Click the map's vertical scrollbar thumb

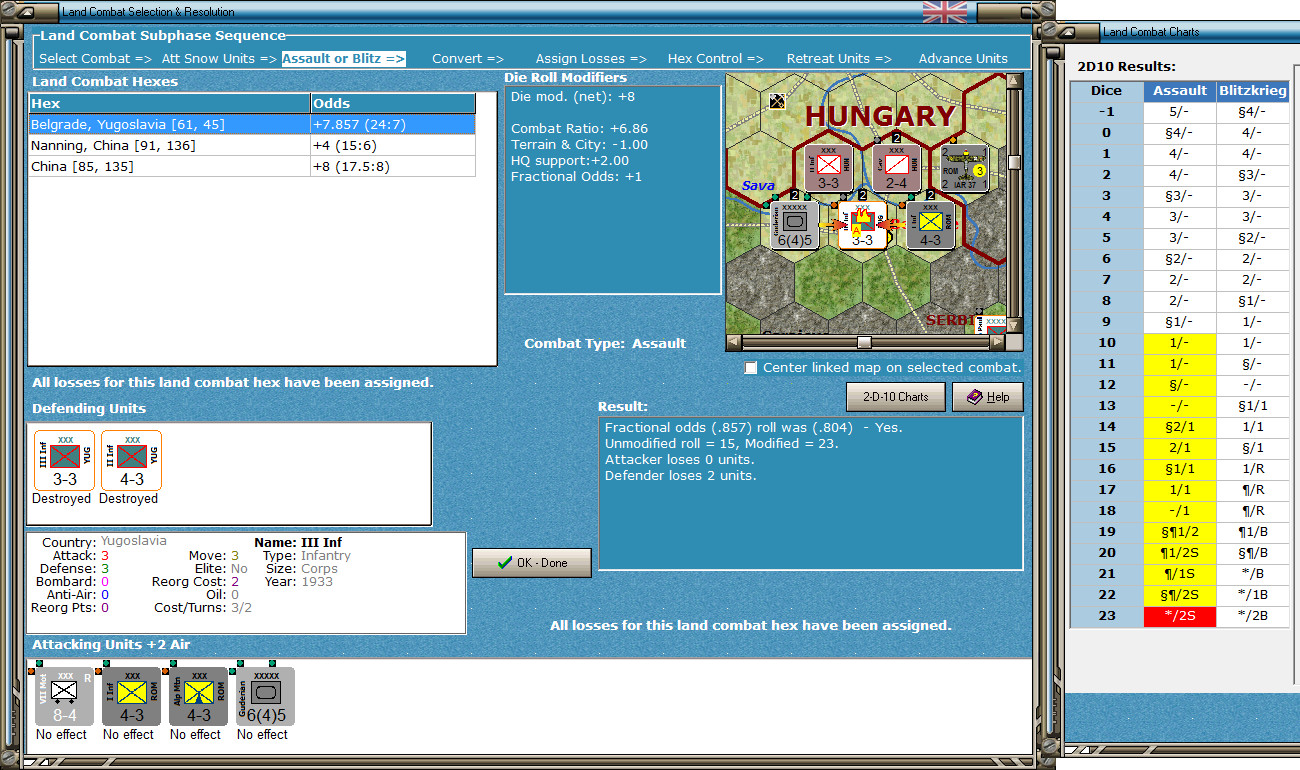[x=1015, y=162]
